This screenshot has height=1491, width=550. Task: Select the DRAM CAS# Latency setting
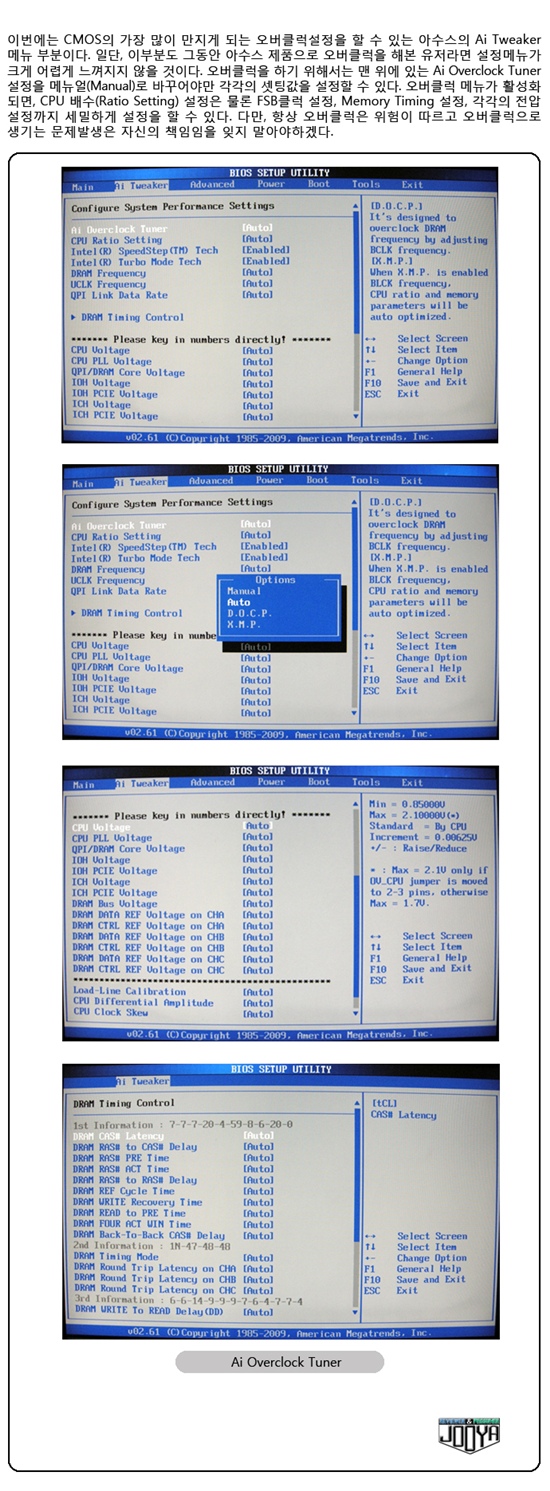(x=172, y=1135)
